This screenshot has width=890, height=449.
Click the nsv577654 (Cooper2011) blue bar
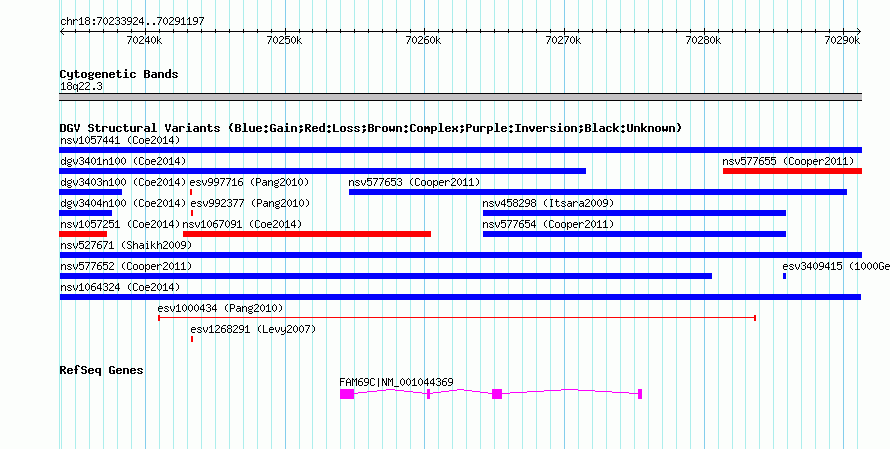[x=635, y=234]
